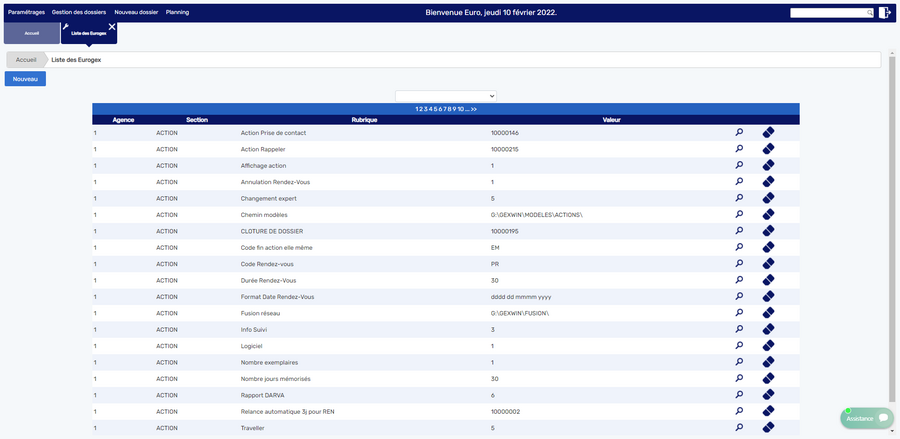
Task: Click the magnifier for Action Prise de contact
Action: (x=739, y=132)
